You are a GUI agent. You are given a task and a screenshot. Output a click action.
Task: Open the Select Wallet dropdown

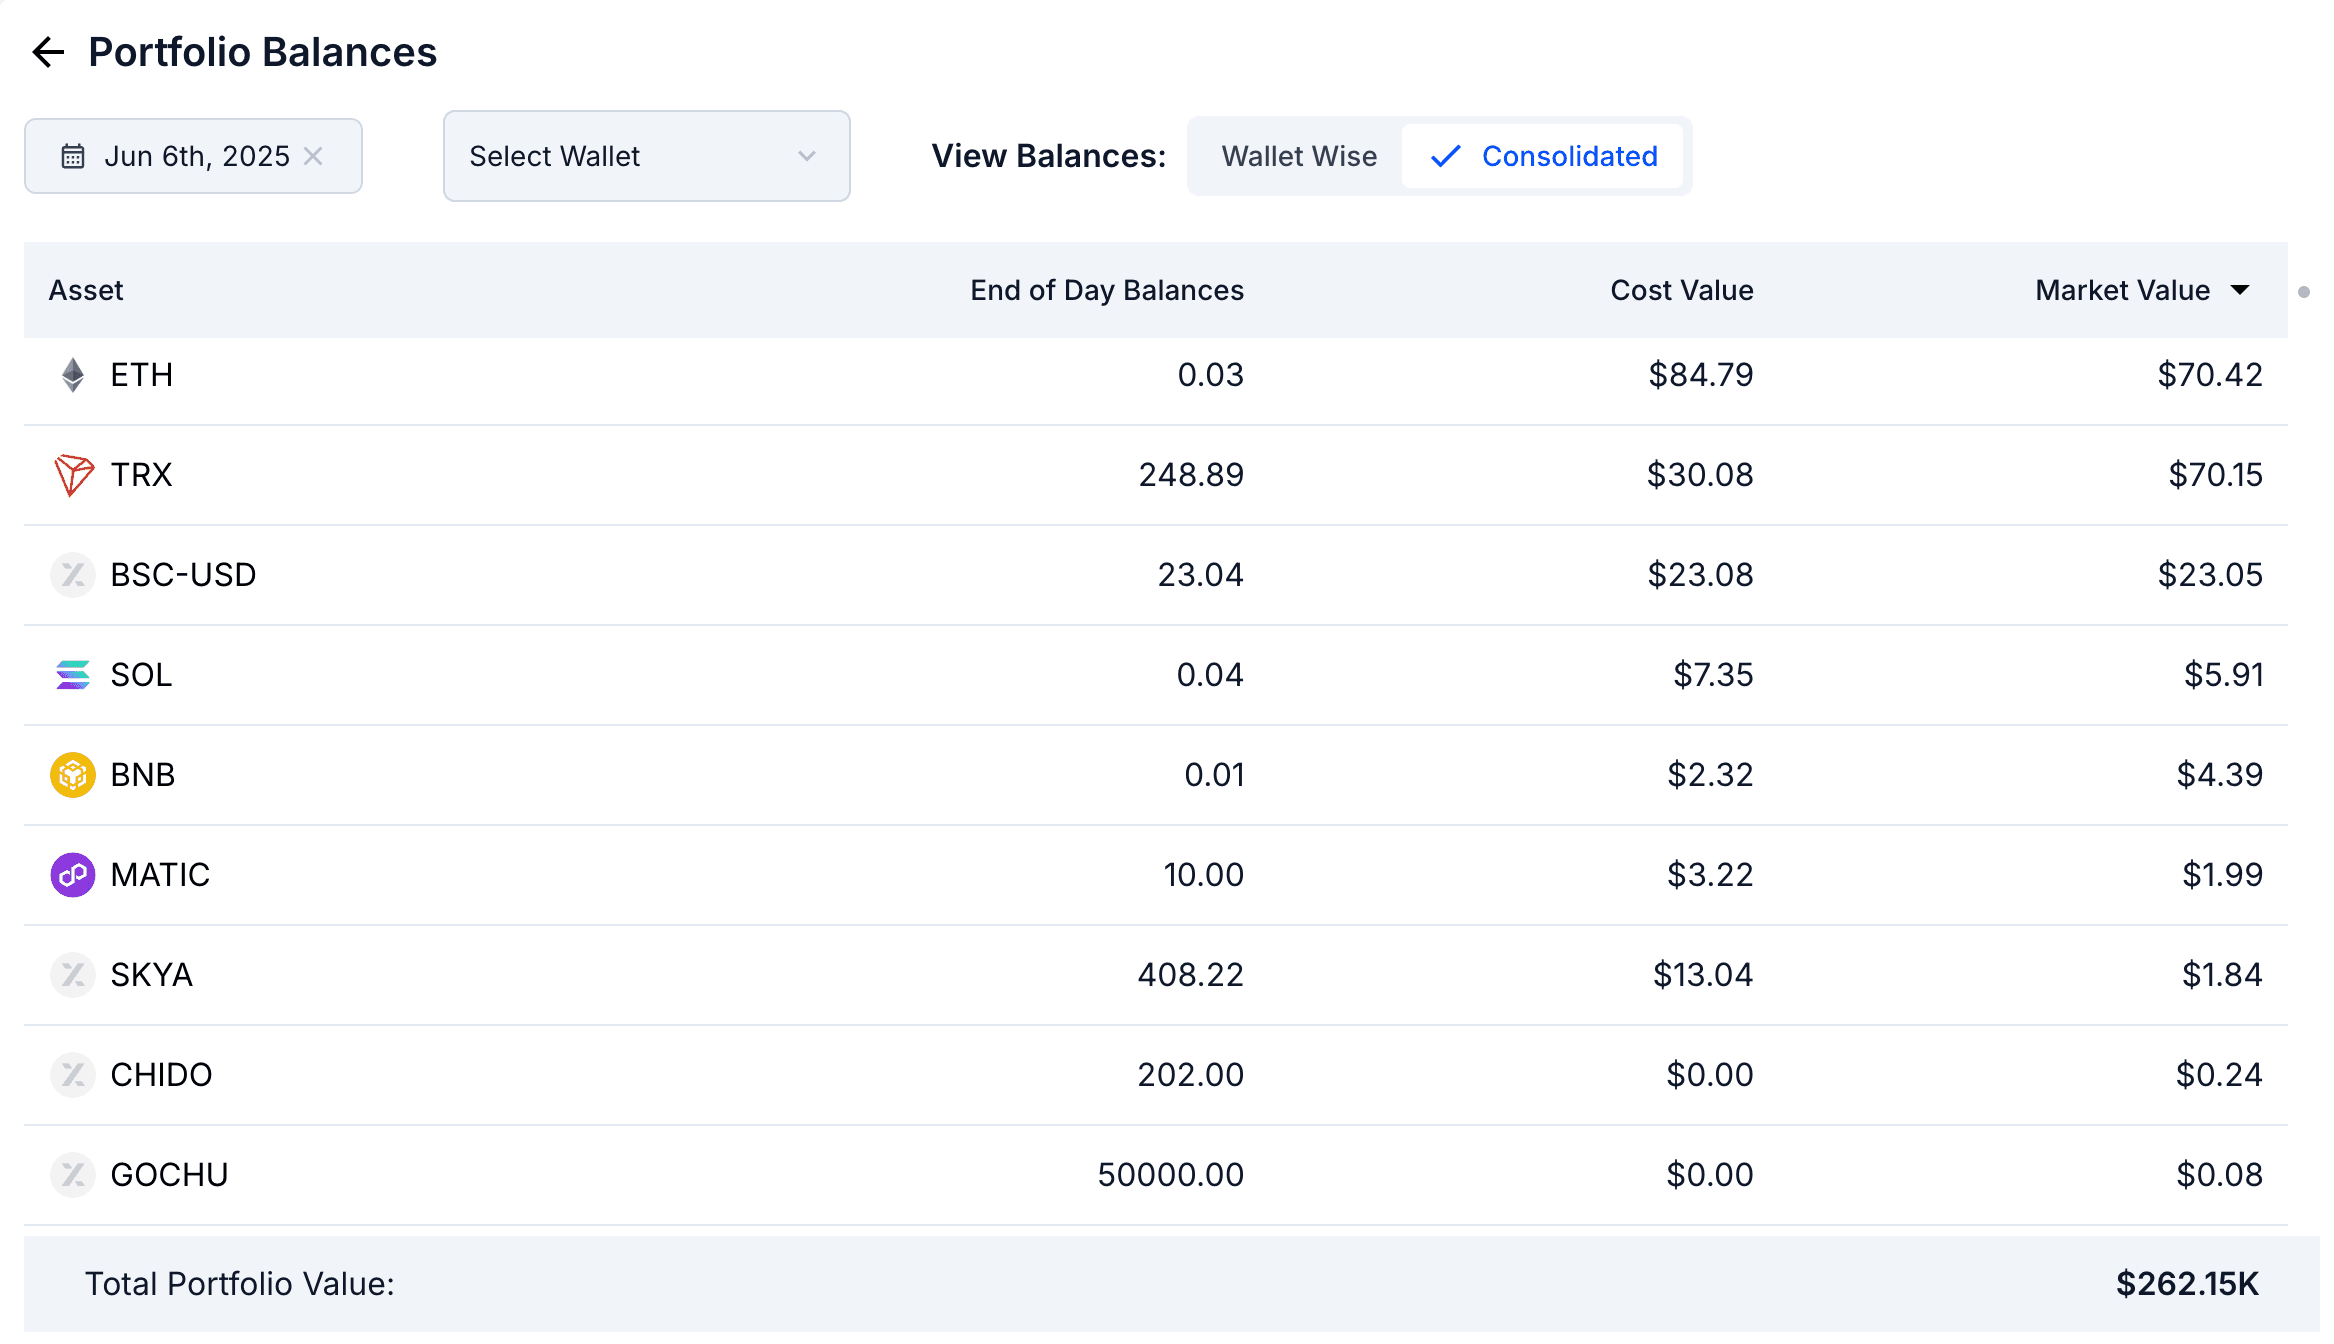pyautogui.click(x=645, y=156)
